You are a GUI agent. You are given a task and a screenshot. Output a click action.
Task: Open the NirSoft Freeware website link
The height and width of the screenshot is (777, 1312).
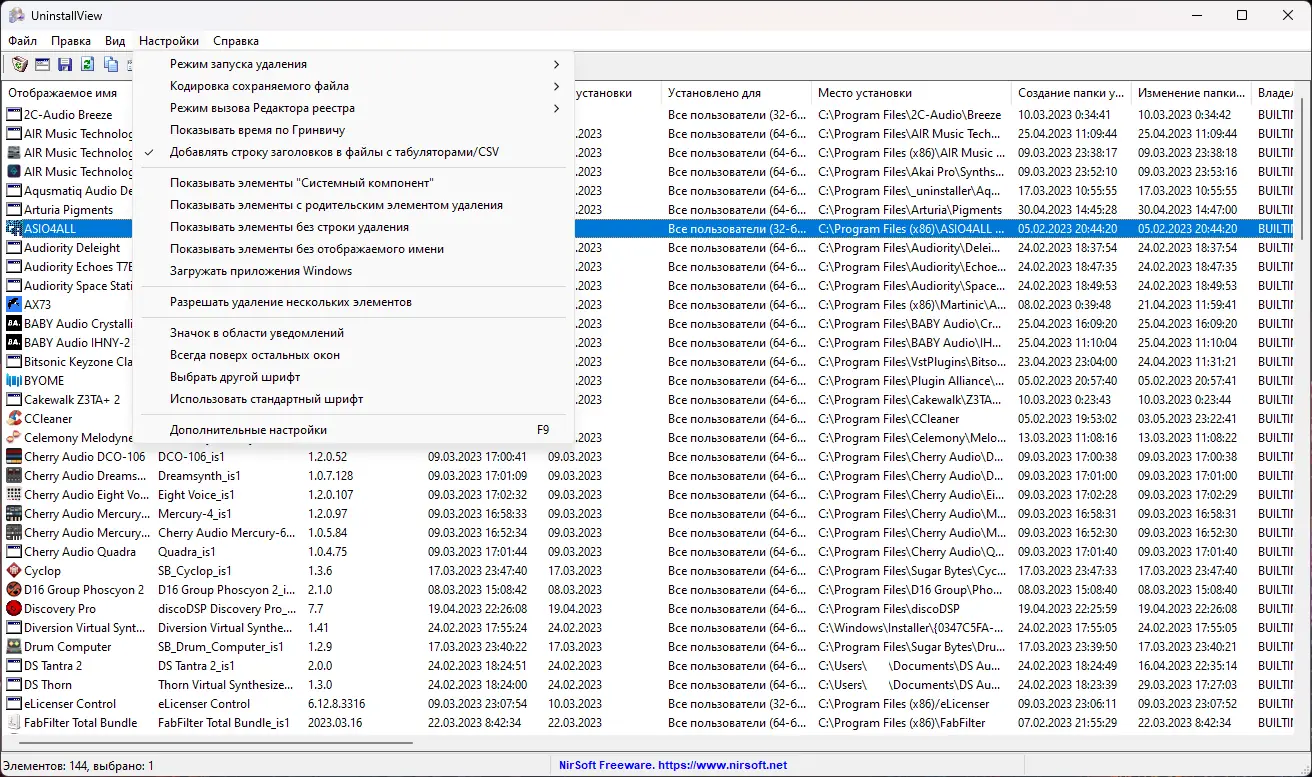tap(672, 766)
